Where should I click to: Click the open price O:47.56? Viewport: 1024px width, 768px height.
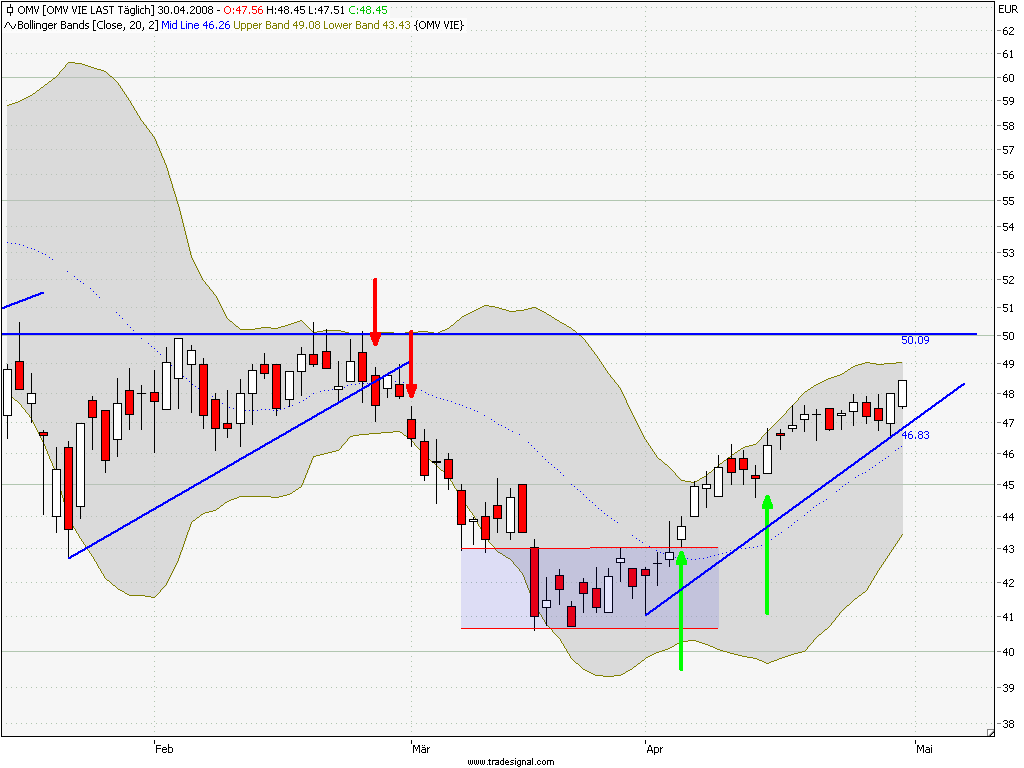pos(243,10)
